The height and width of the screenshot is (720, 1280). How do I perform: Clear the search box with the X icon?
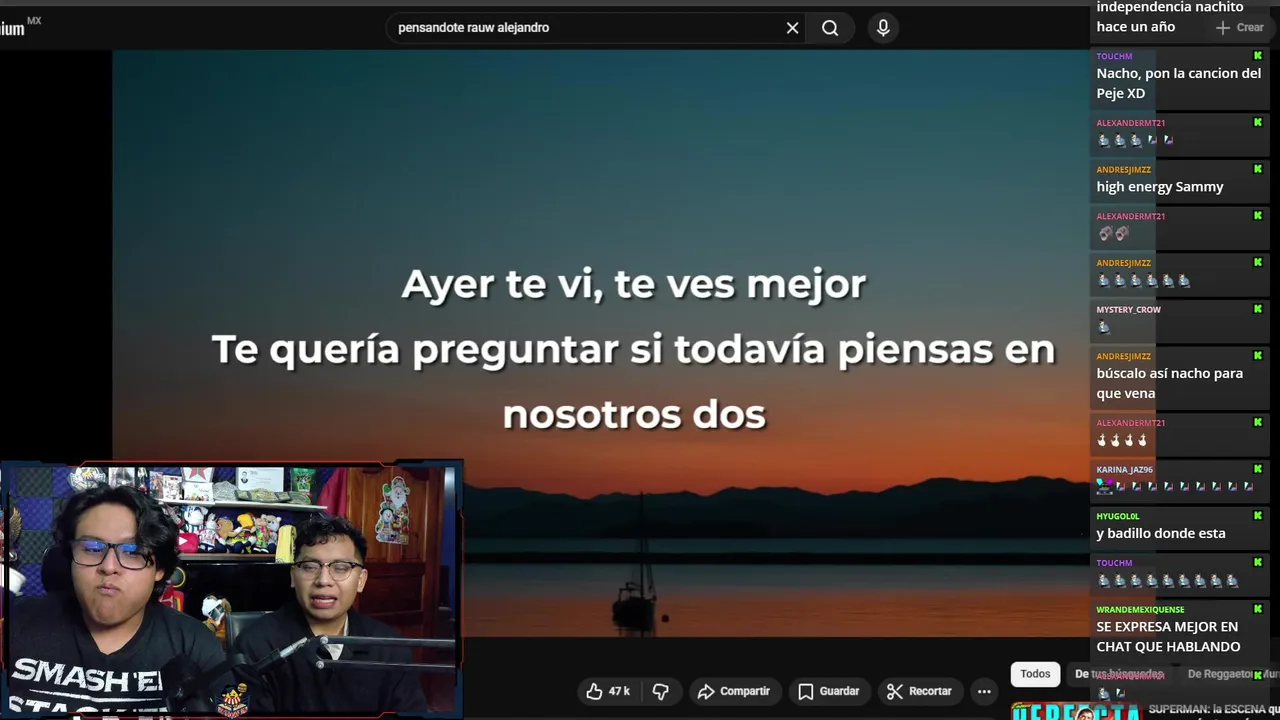pyautogui.click(x=792, y=28)
